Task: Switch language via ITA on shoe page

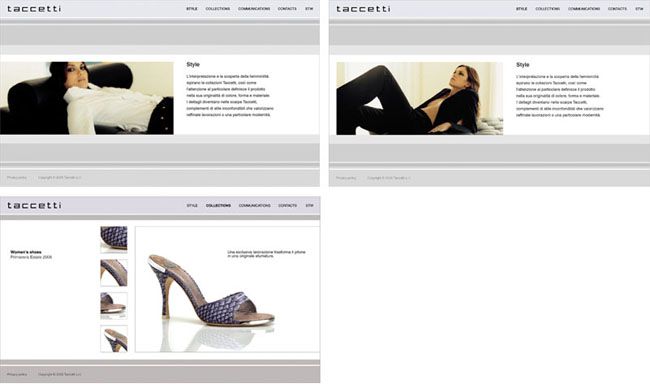Action: coord(309,206)
